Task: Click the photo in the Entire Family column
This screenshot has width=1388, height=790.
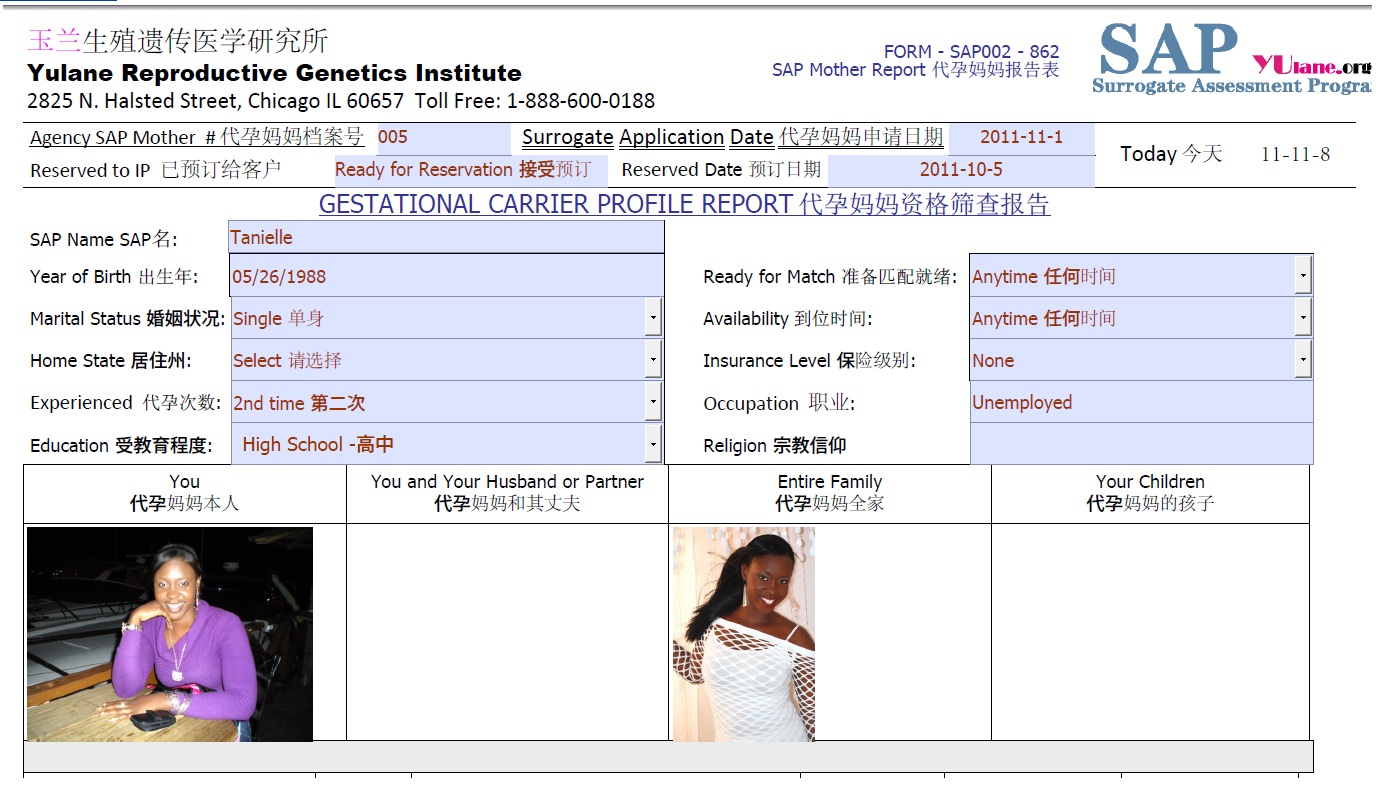Action: [744, 634]
